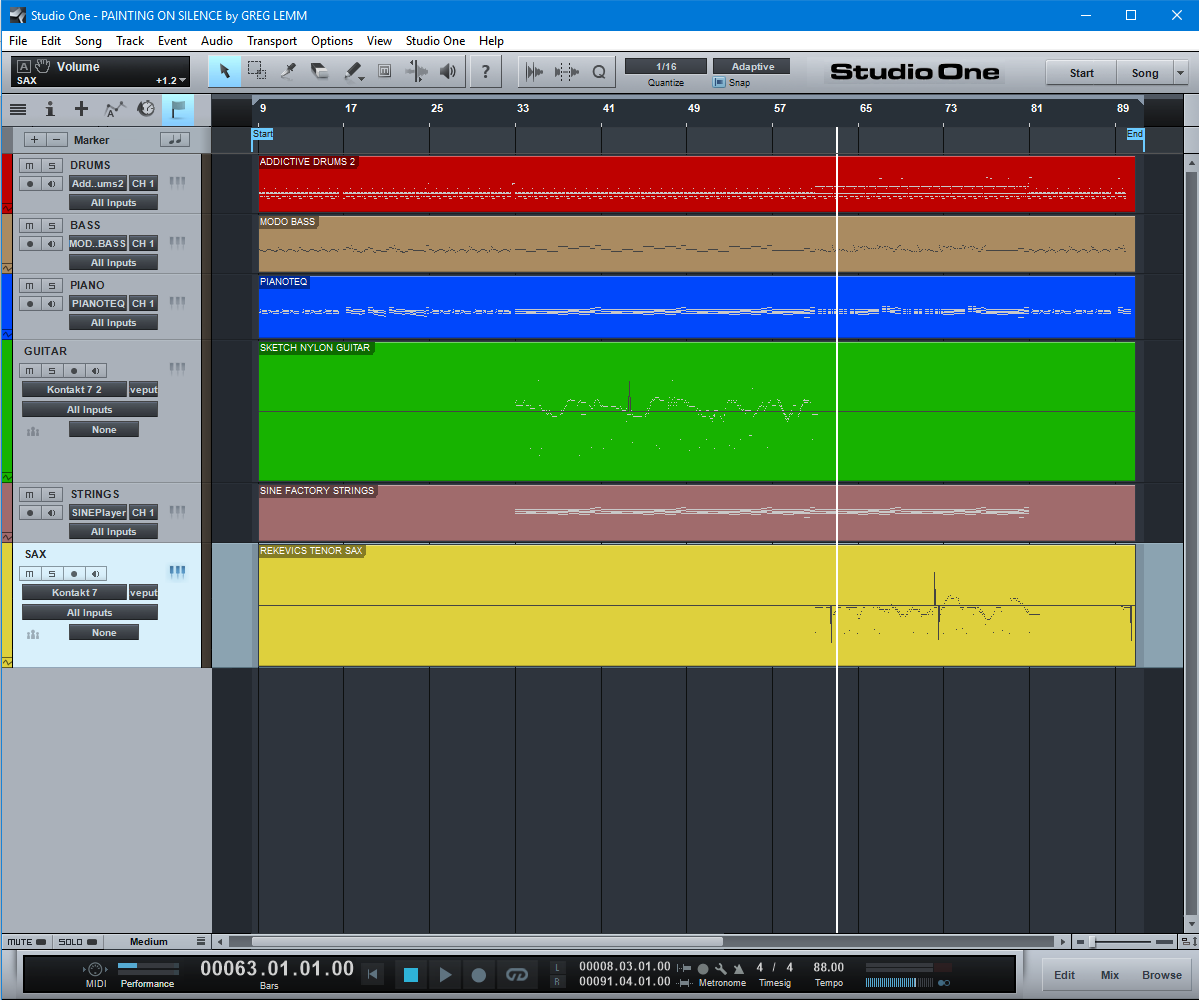
Task: Select the Arrow tool
Action: coord(225,72)
